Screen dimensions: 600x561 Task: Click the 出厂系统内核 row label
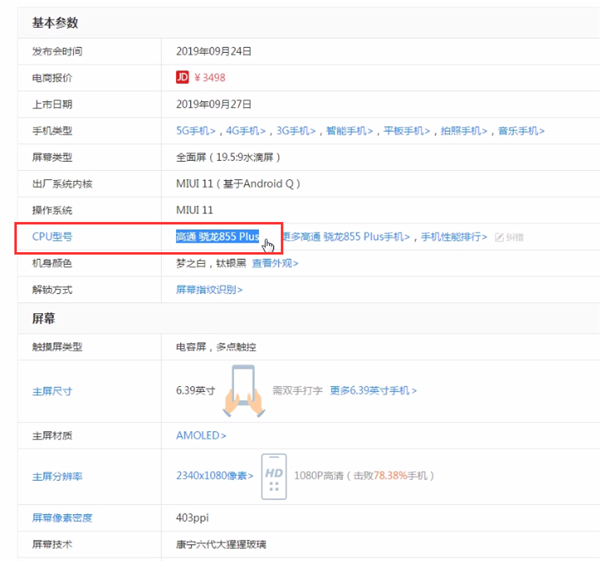[x=62, y=184]
